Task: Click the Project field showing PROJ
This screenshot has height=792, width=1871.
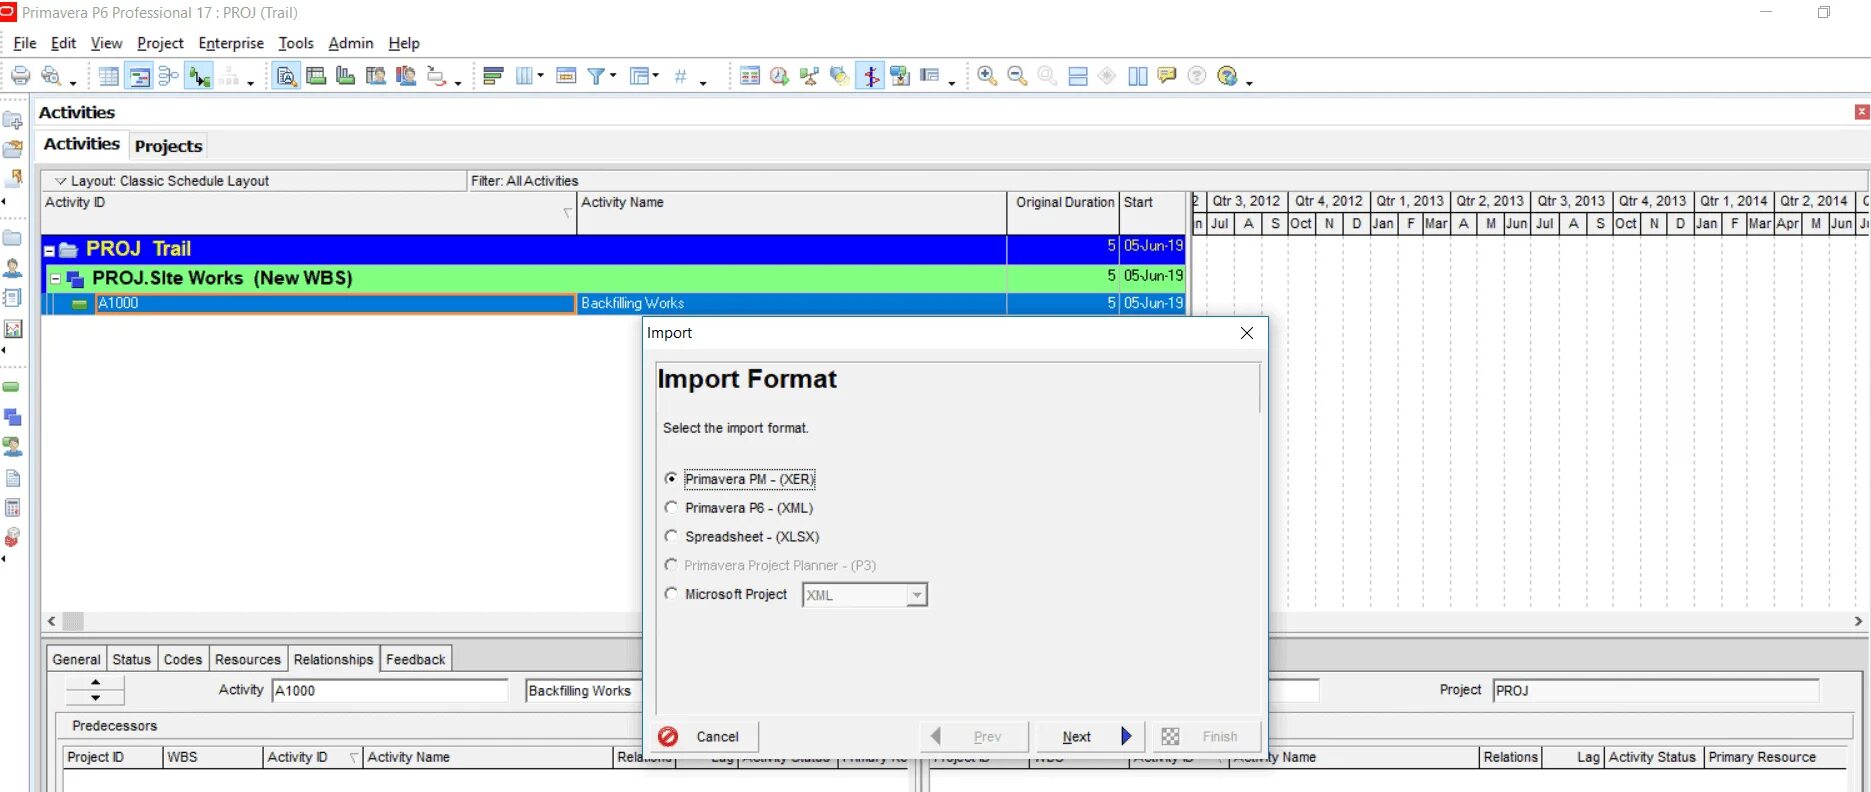Action: [1655, 691]
